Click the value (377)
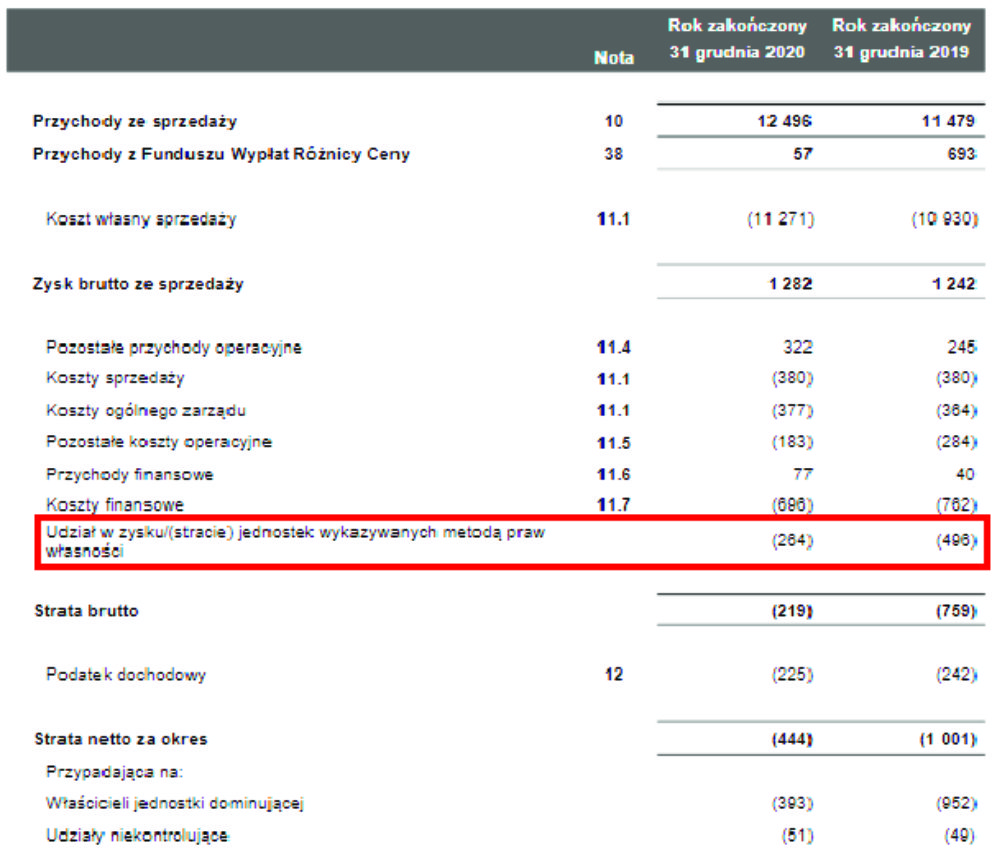This screenshot has height=852, width=995. 793,410
